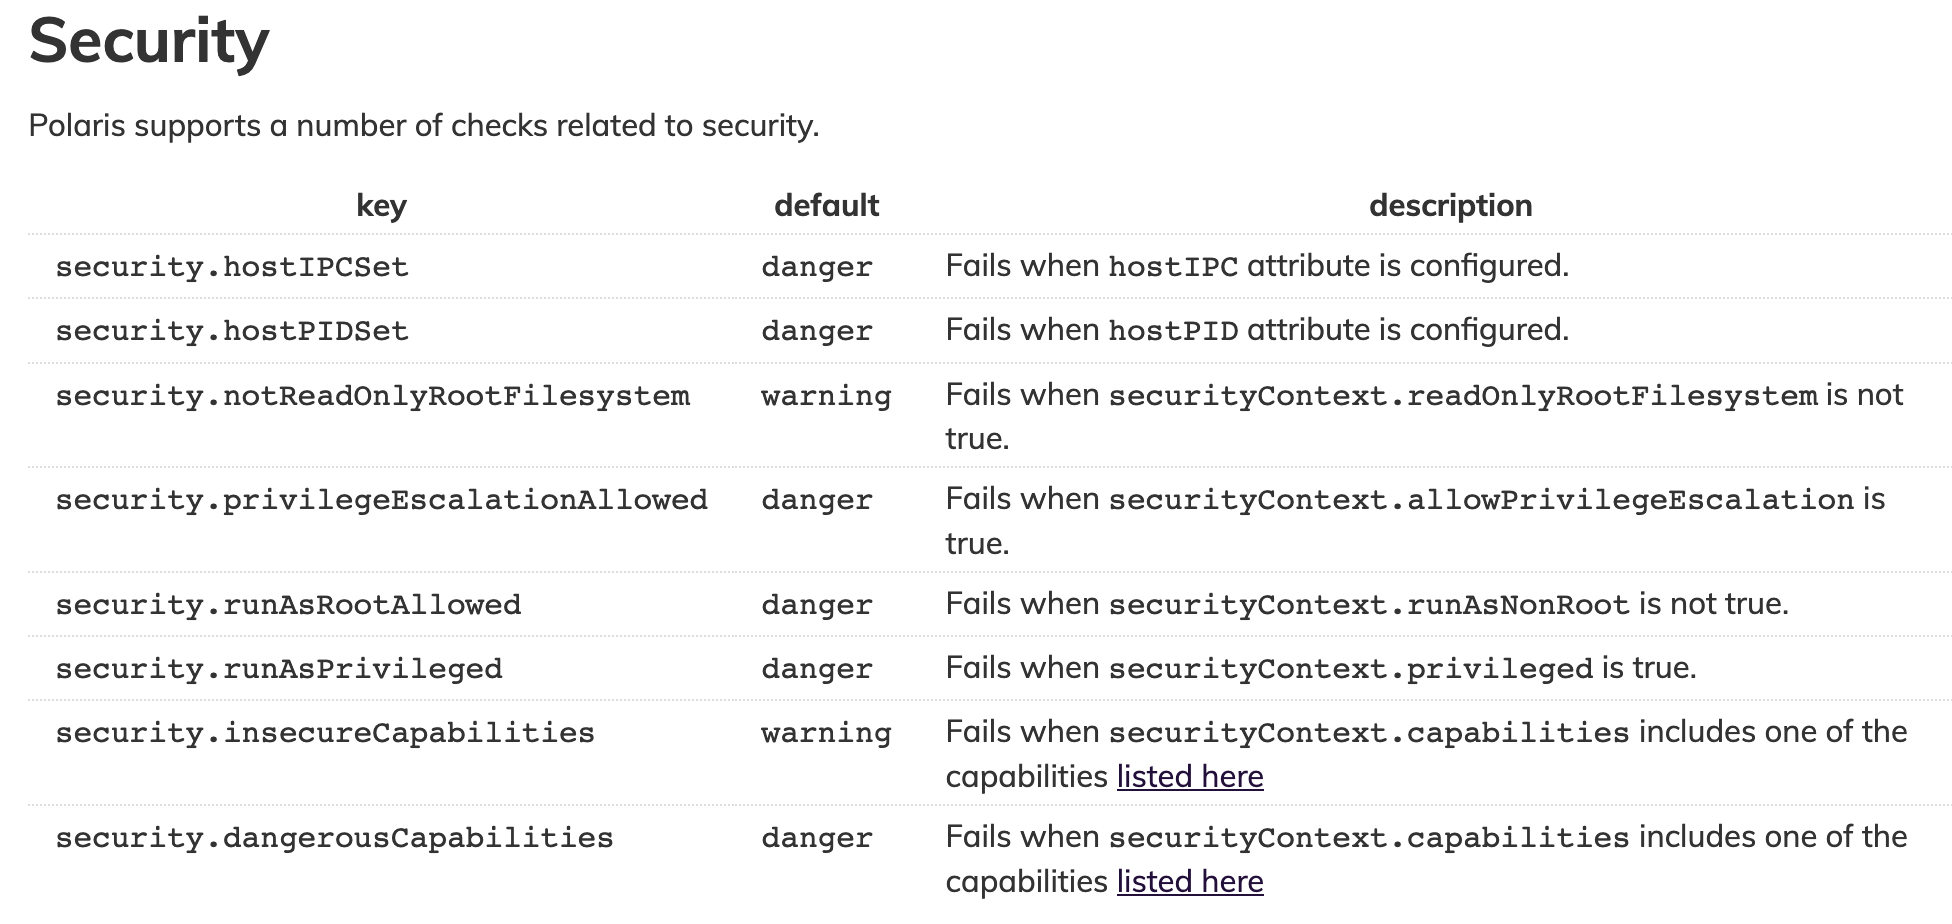
Task: Click the "default" column header
Action: pyautogui.click(x=826, y=206)
